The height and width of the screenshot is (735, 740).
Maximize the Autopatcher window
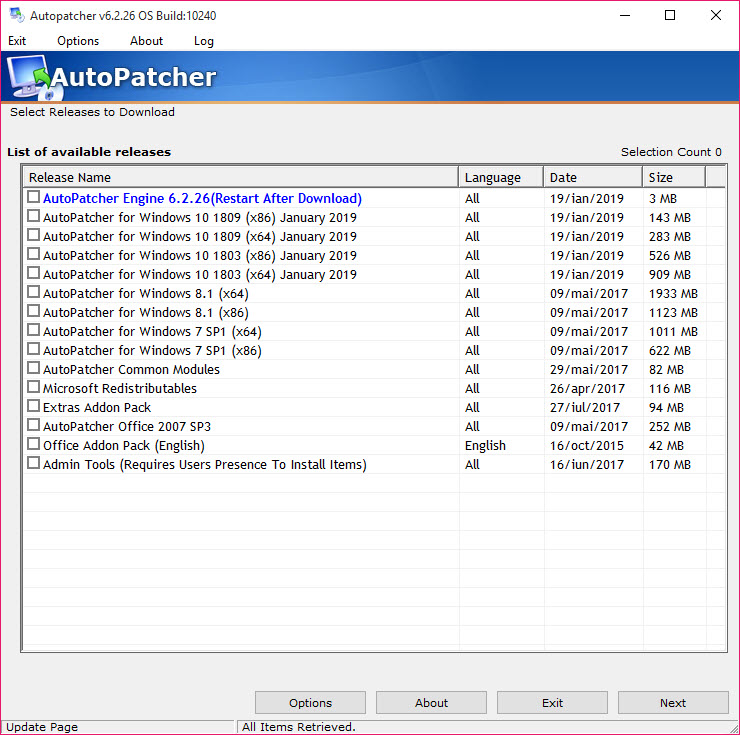tap(669, 15)
